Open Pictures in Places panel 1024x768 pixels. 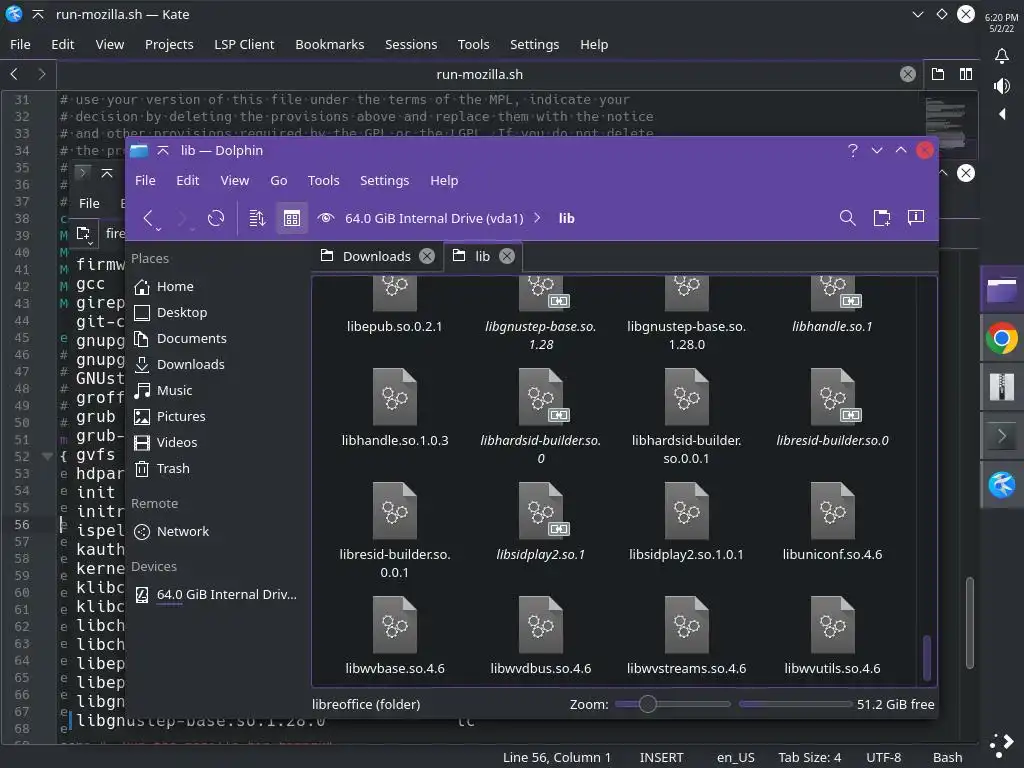(181, 416)
